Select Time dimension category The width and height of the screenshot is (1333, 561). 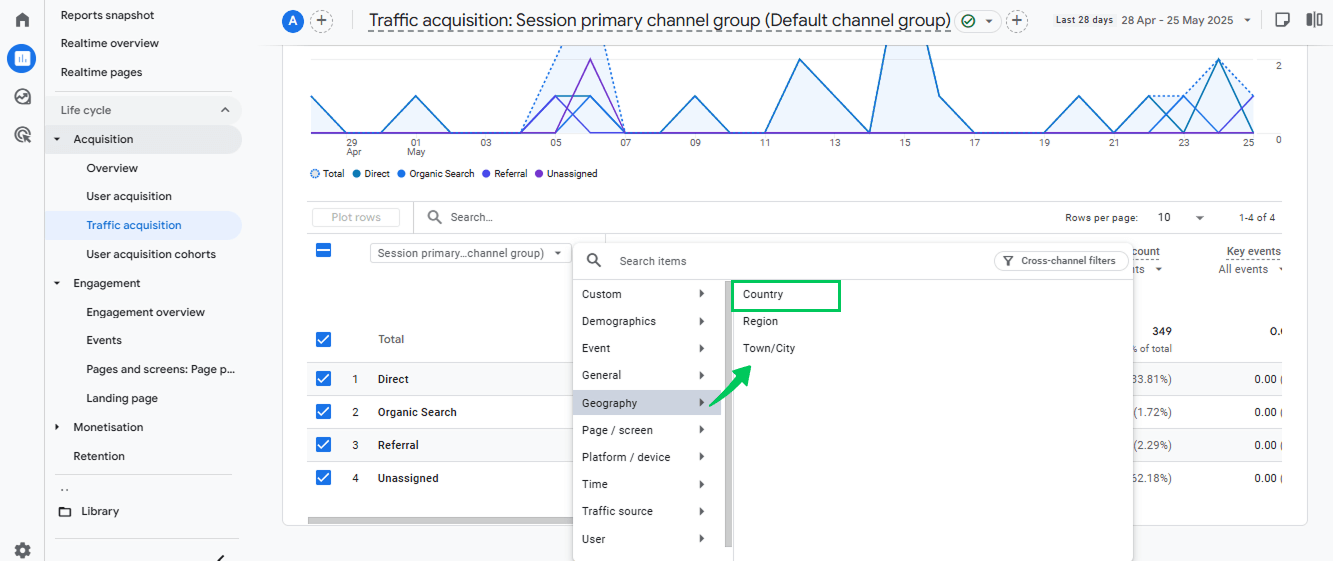coord(646,484)
